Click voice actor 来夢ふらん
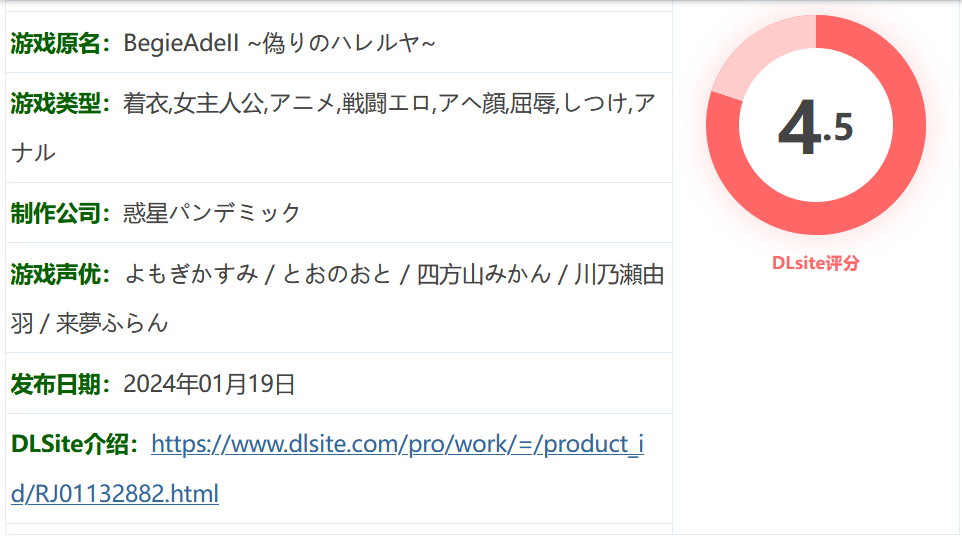Screen dimensions: 962x542 (112, 323)
